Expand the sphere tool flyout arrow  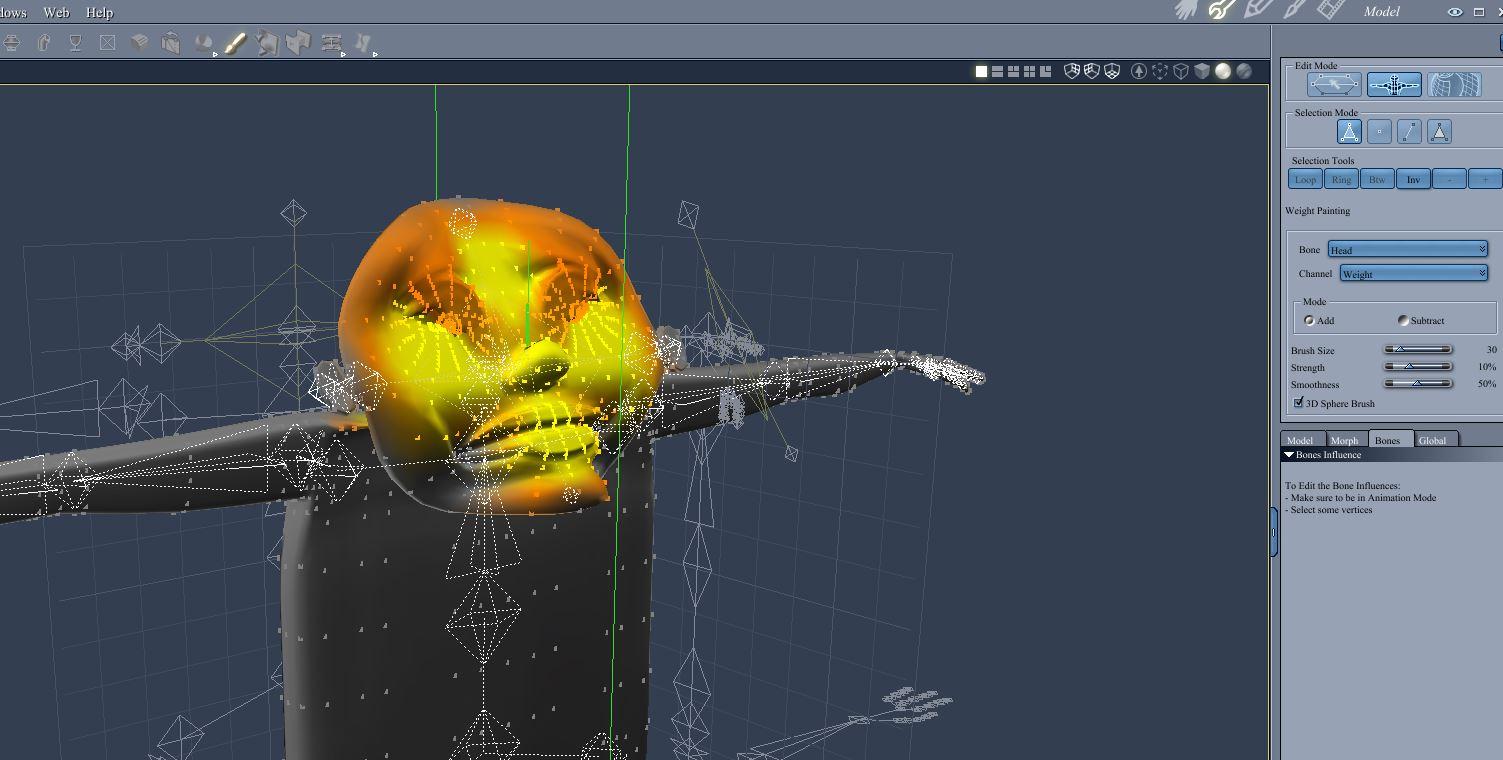tap(215, 54)
